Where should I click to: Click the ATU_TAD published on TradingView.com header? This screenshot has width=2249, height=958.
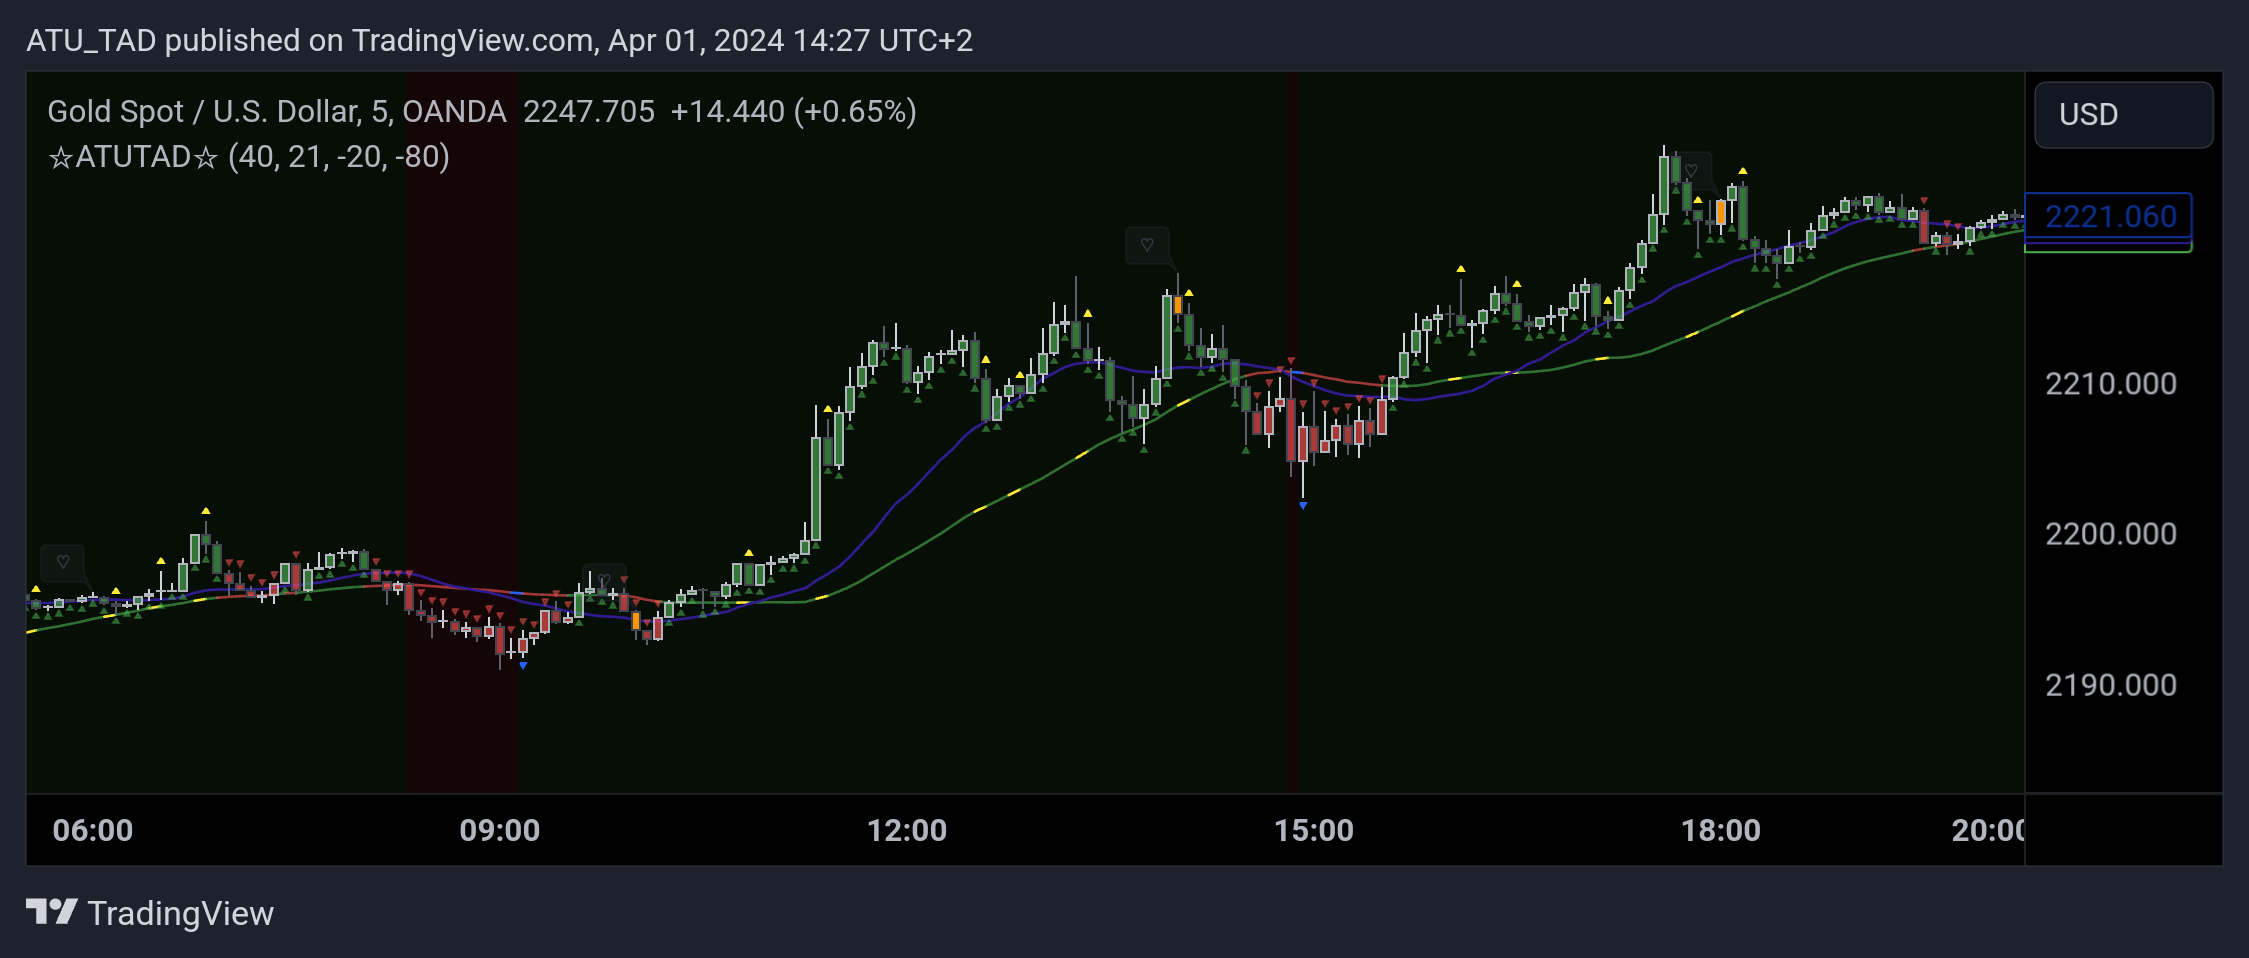click(x=499, y=40)
